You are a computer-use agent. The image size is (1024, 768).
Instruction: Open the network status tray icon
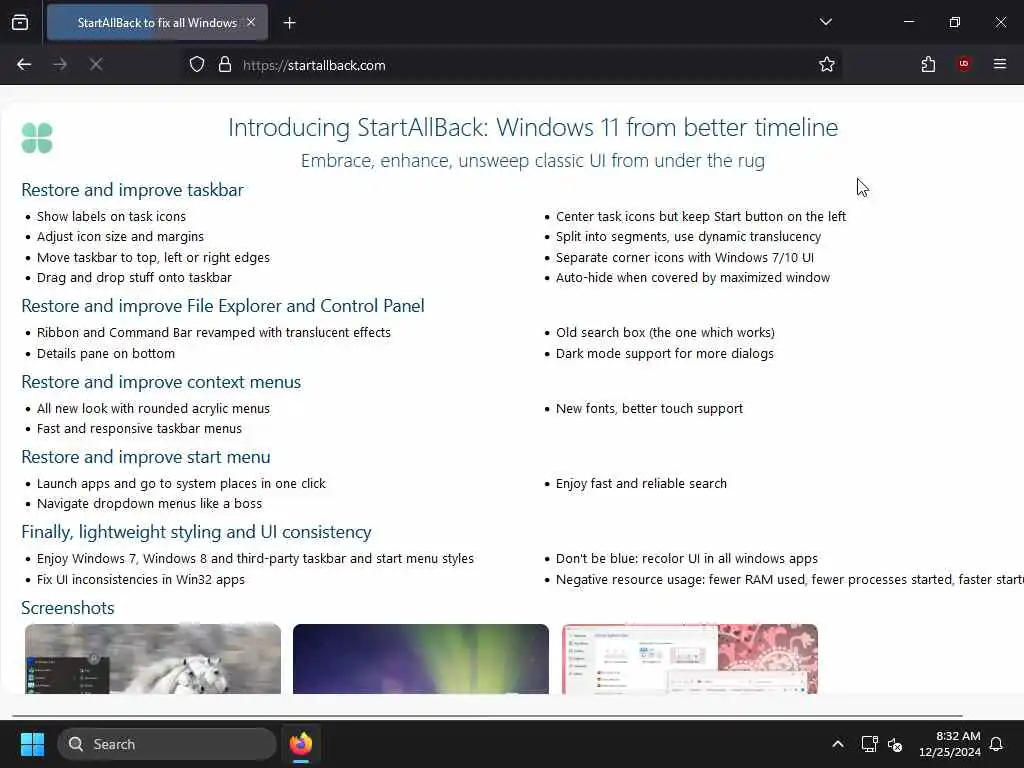pyautogui.click(x=869, y=744)
